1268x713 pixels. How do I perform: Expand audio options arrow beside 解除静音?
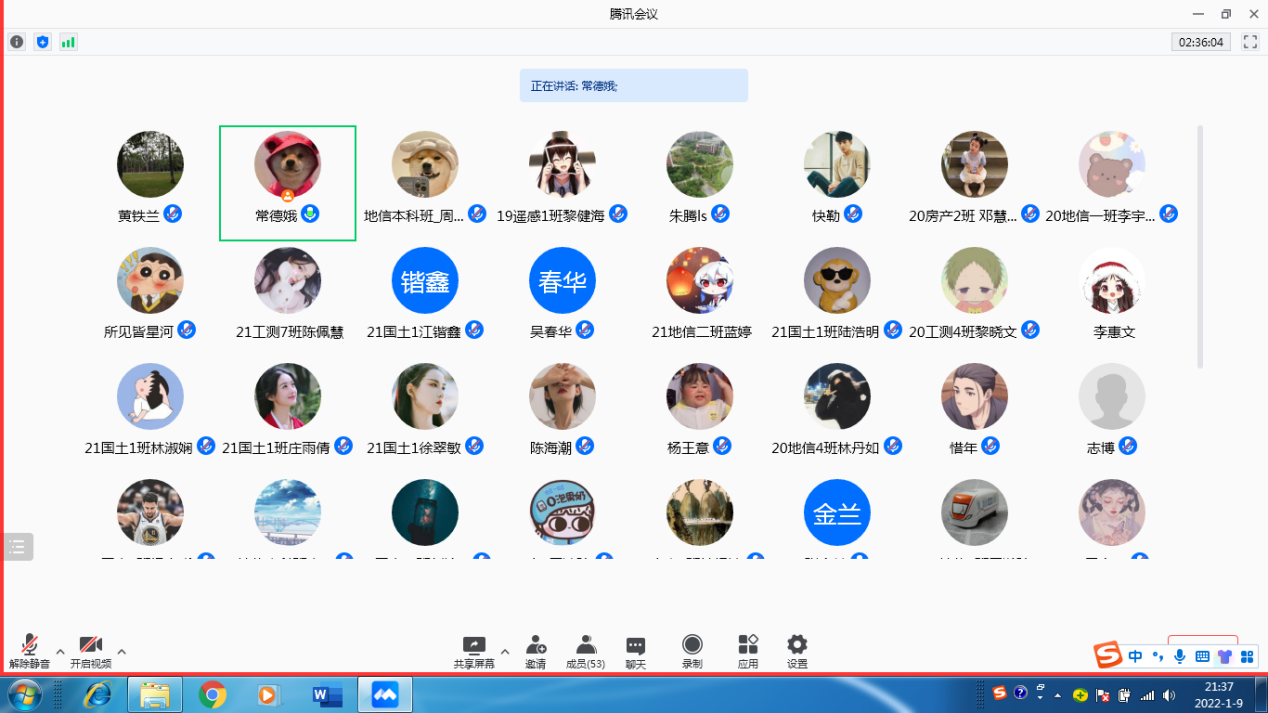click(60, 652)
